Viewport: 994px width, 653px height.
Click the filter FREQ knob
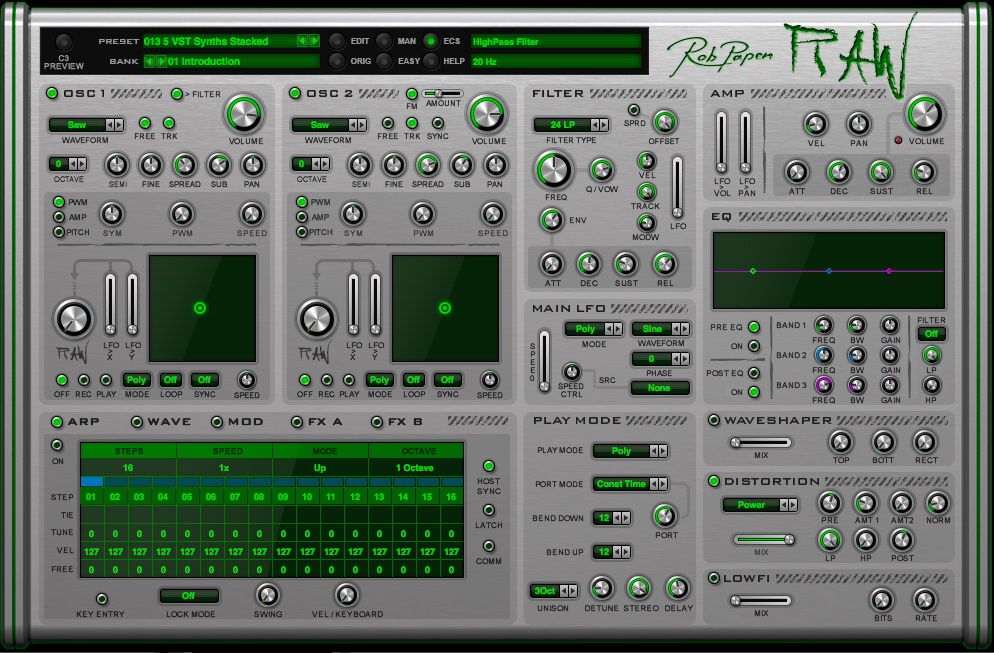coord(554,171)
